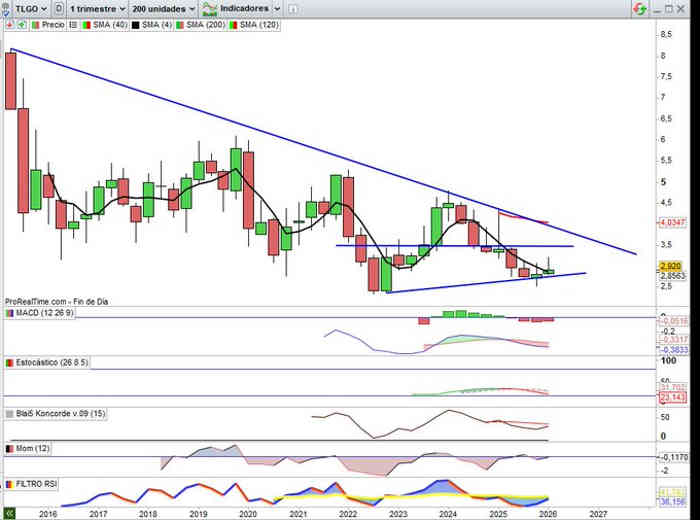
Task: Open the TLGO ticker symbol dropdown
Action: [x=25, y=8]
